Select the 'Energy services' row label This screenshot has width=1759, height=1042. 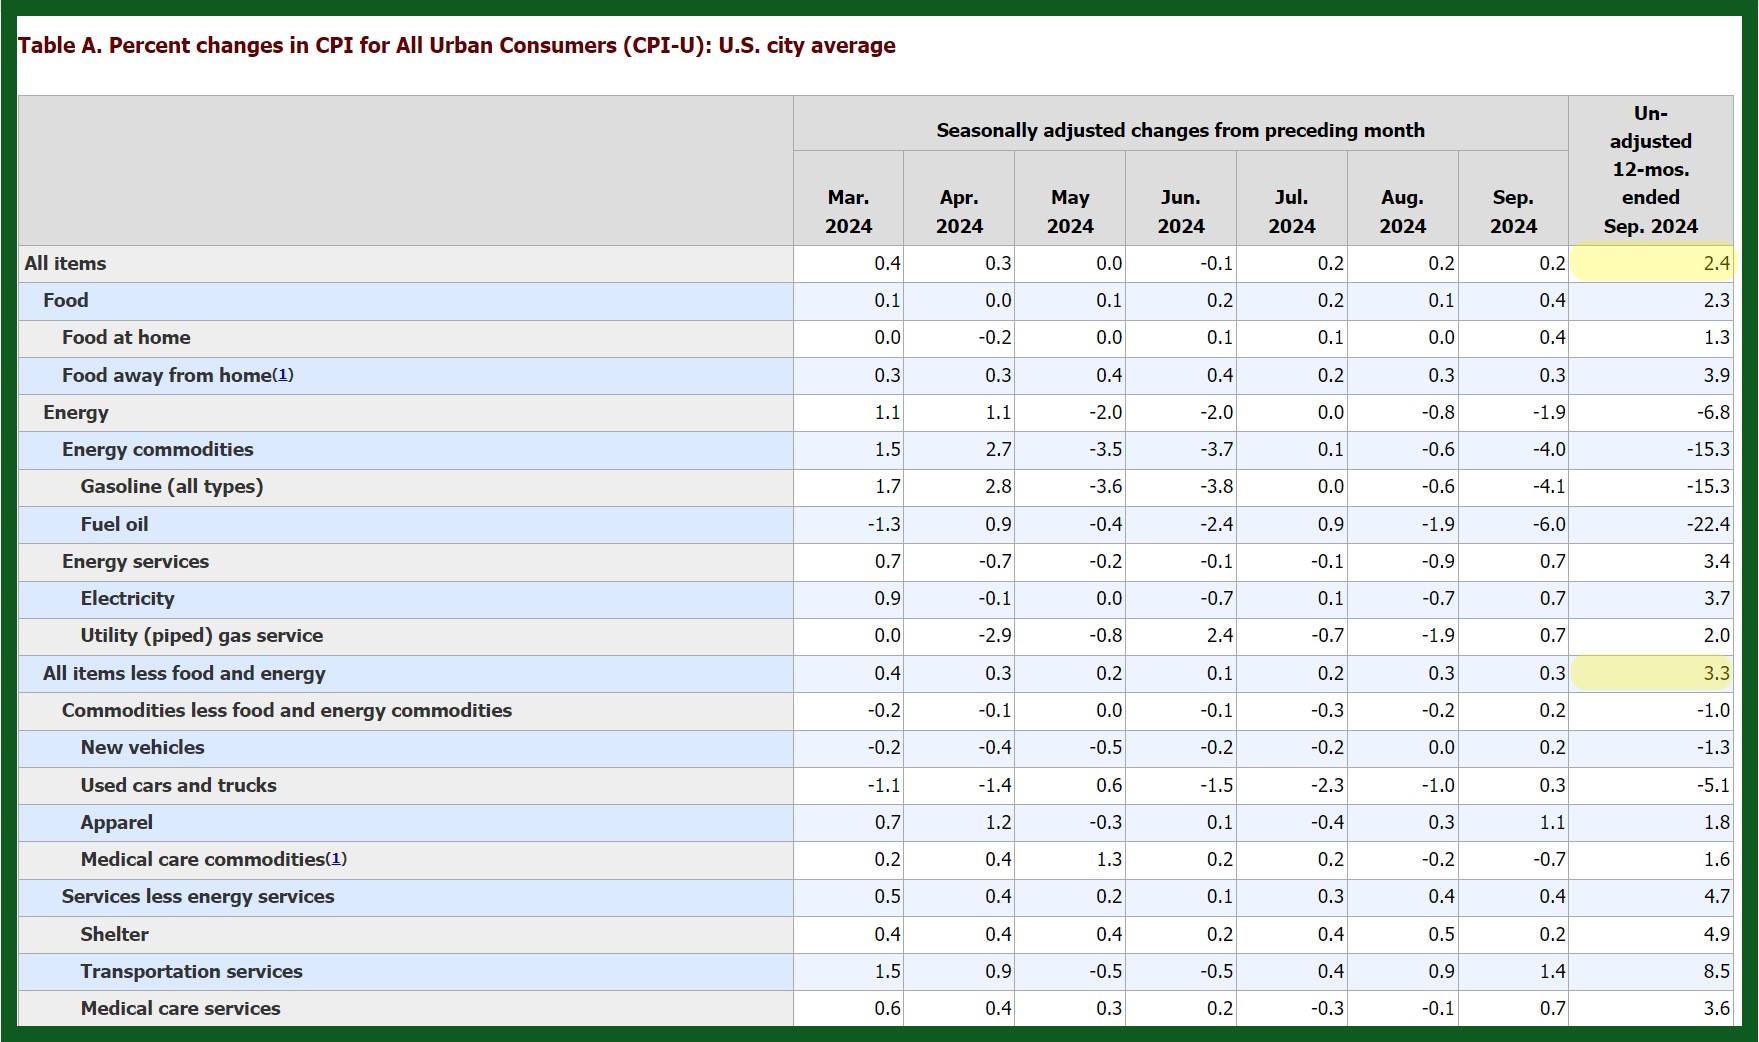click(x=136, y=561)
